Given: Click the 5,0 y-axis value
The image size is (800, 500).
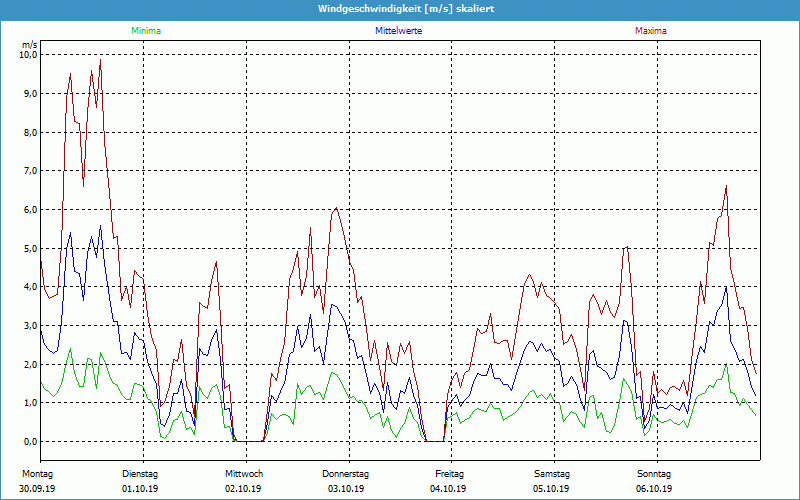Looking at the screenshot, I should point(31,248).
